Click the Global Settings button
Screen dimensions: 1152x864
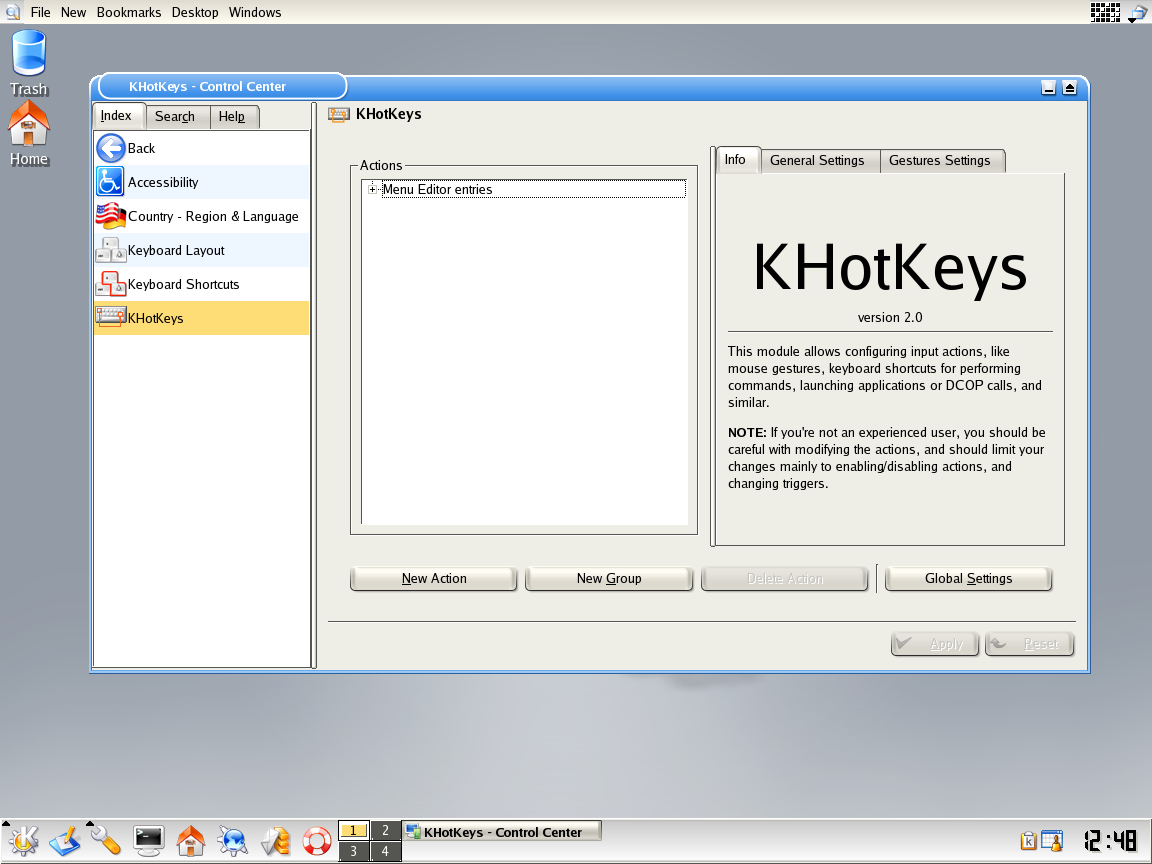tap(968, 579)
